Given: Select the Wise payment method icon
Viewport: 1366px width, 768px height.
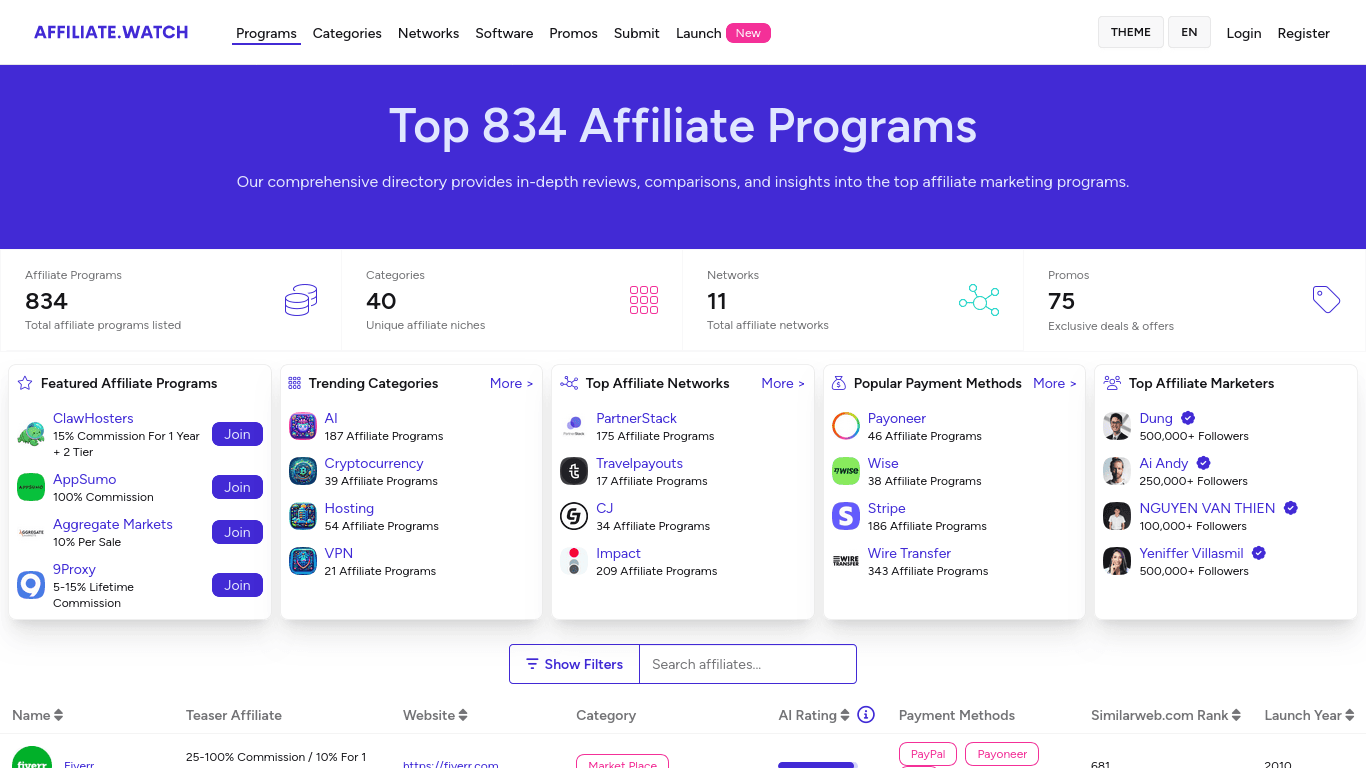Looking at the screenshot, I should point(845,470).
